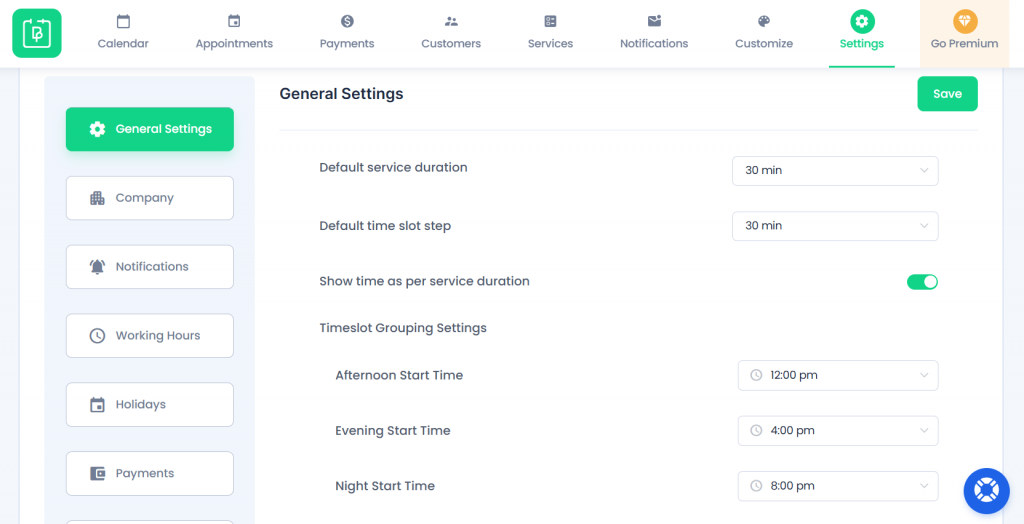Select the Settings tab label
The image size is (1024, 524).
[861, 44]
